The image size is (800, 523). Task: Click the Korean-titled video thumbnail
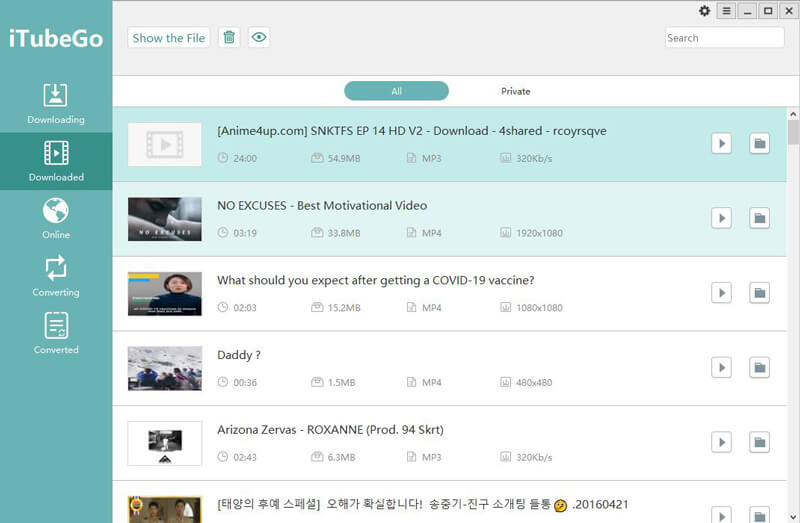pyautogui.click(x=165, y=509)
